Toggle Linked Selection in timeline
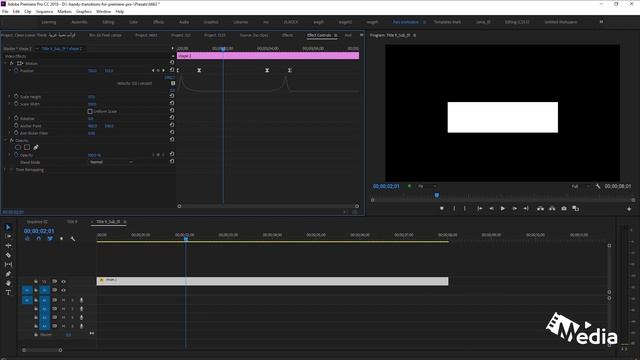The height and width of the screenshot is (360, 640). pyautogui.click(x=50, y=239)
